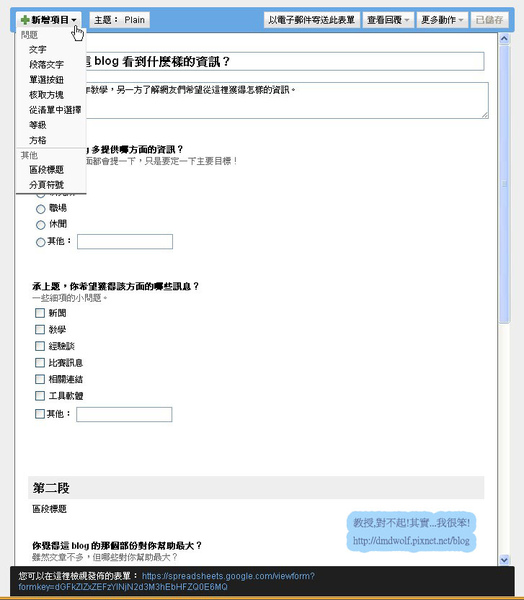Open the 新增項目 add item dropdown
Screen dimensions: 524x600
point(49,20)
